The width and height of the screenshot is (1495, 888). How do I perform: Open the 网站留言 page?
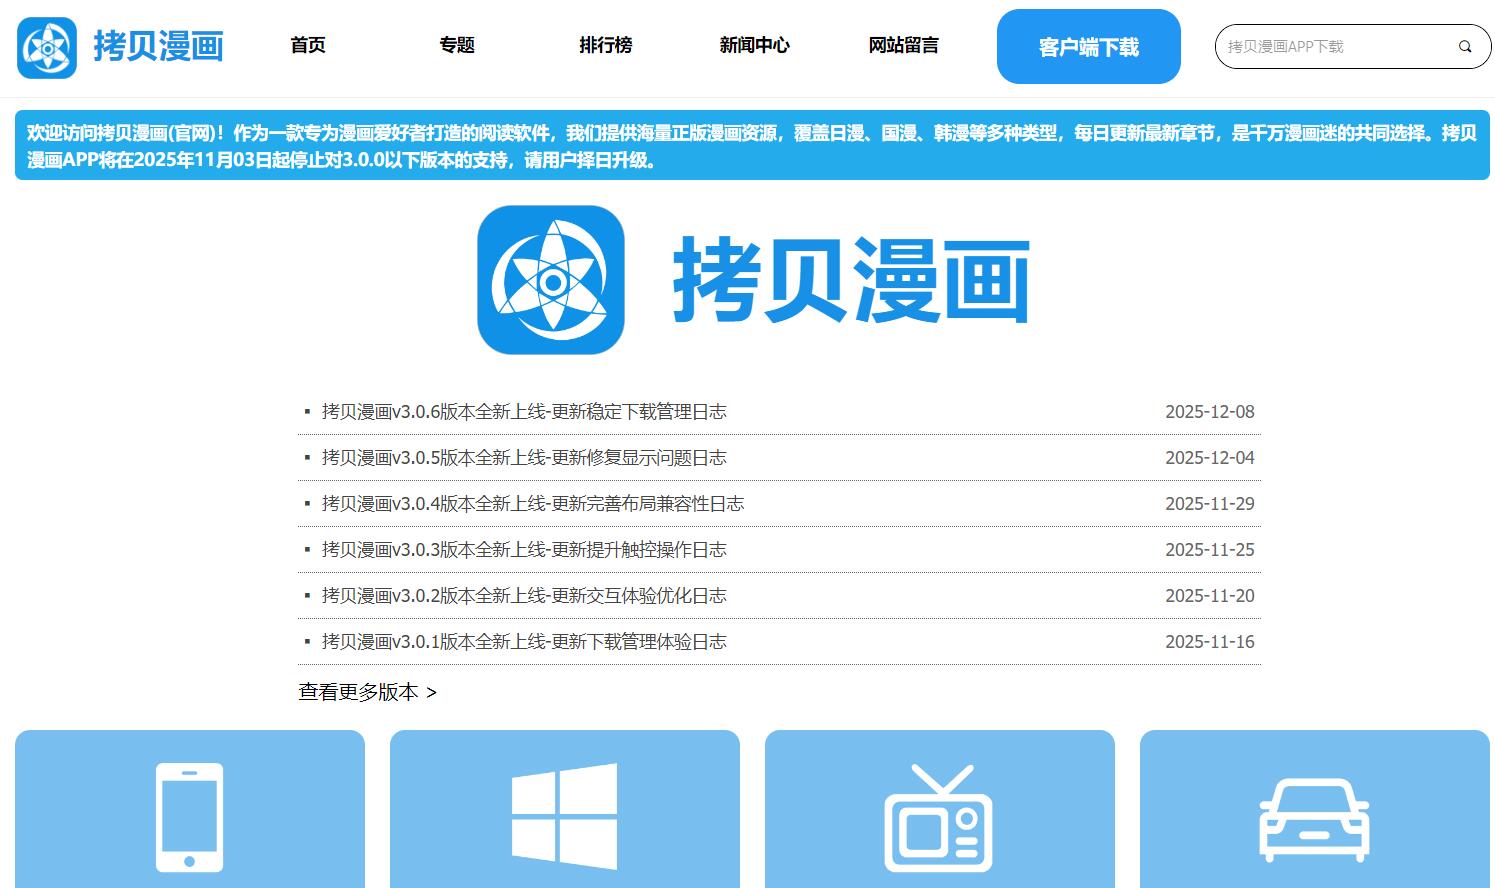[904, 45]
